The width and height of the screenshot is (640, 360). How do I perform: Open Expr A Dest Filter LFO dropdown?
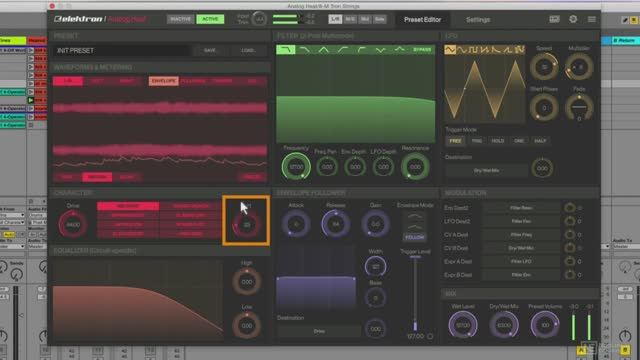click(x=521, y=261)
